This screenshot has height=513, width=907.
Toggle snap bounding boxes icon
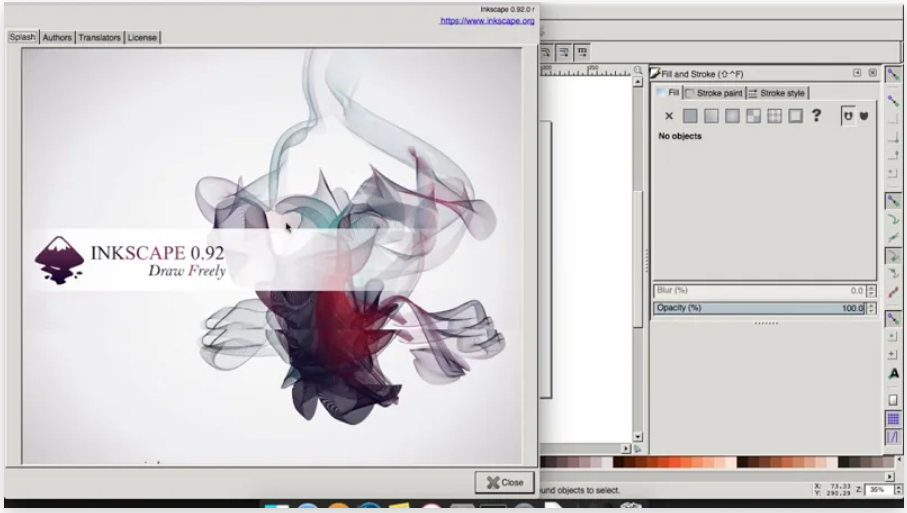coord(893,101)
